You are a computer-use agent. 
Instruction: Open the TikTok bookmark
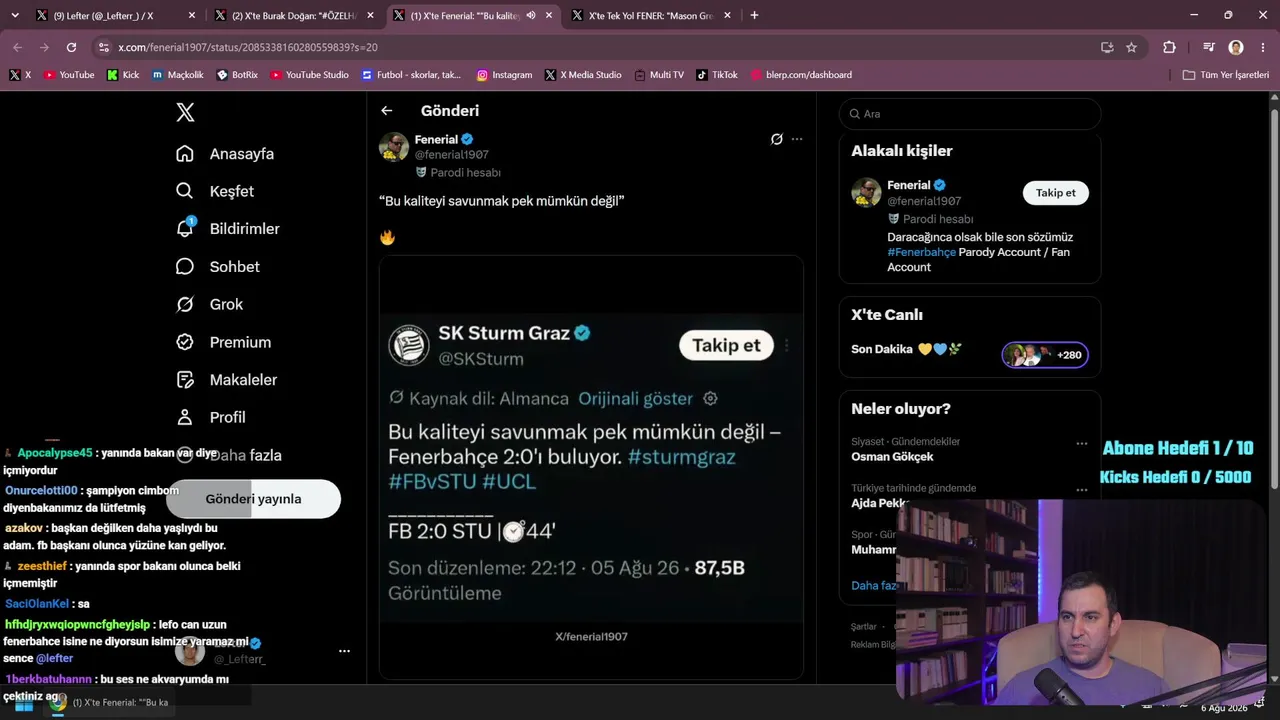tap(717, 75)
